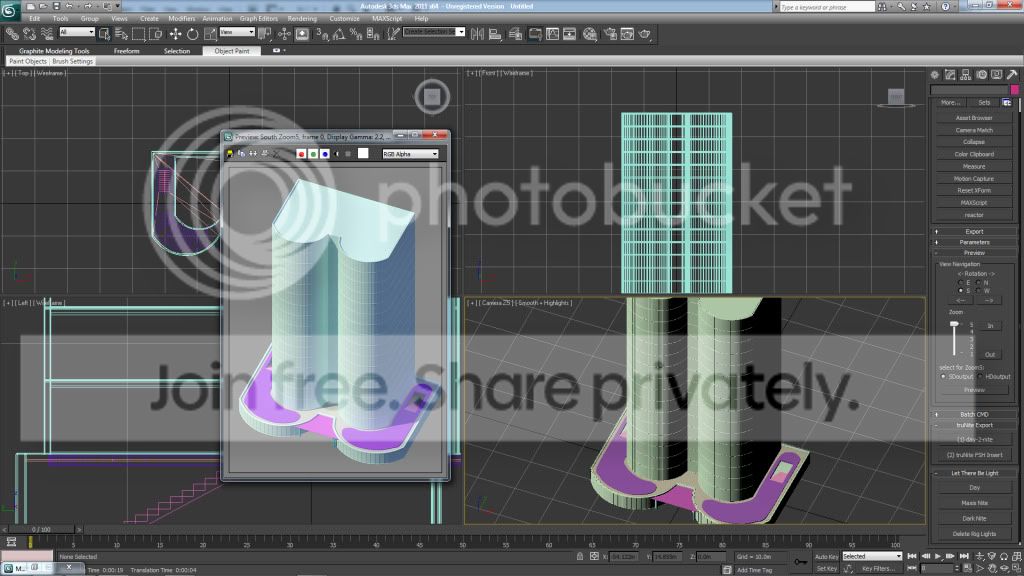This screenshot has width=1024, height=576.
Task: Open the Hierarchy command panel icon
Action: [x=966, y=75]
